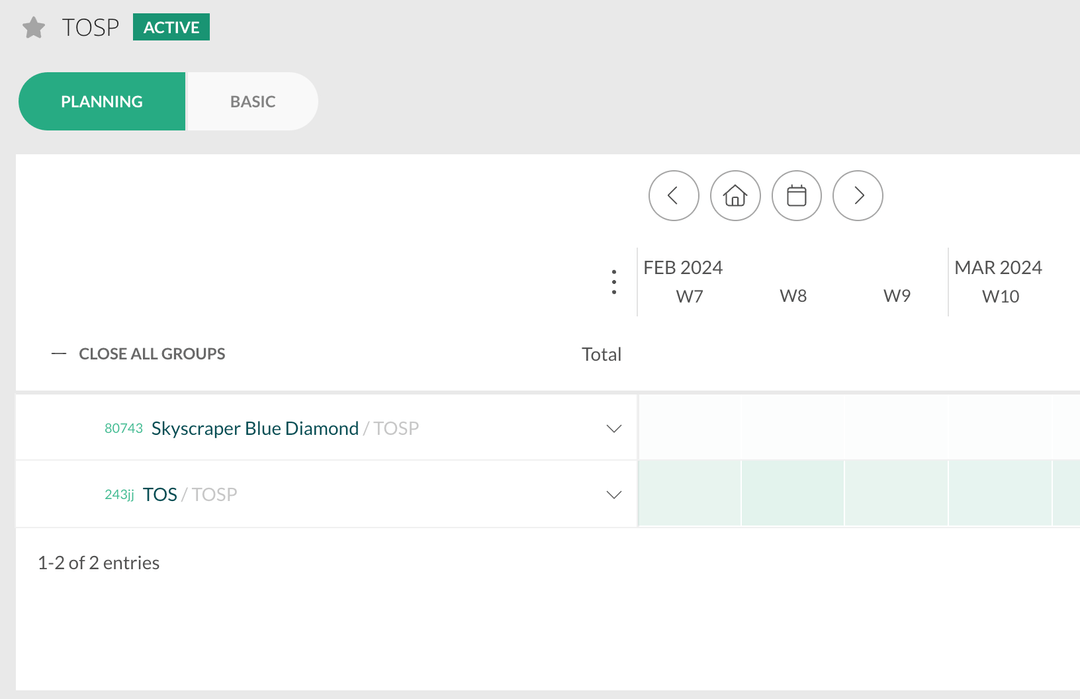Screen dimensions: 1080x699
Task: Open project 80743 Skyscraper Blue Diamond
Action: (254, 427)
